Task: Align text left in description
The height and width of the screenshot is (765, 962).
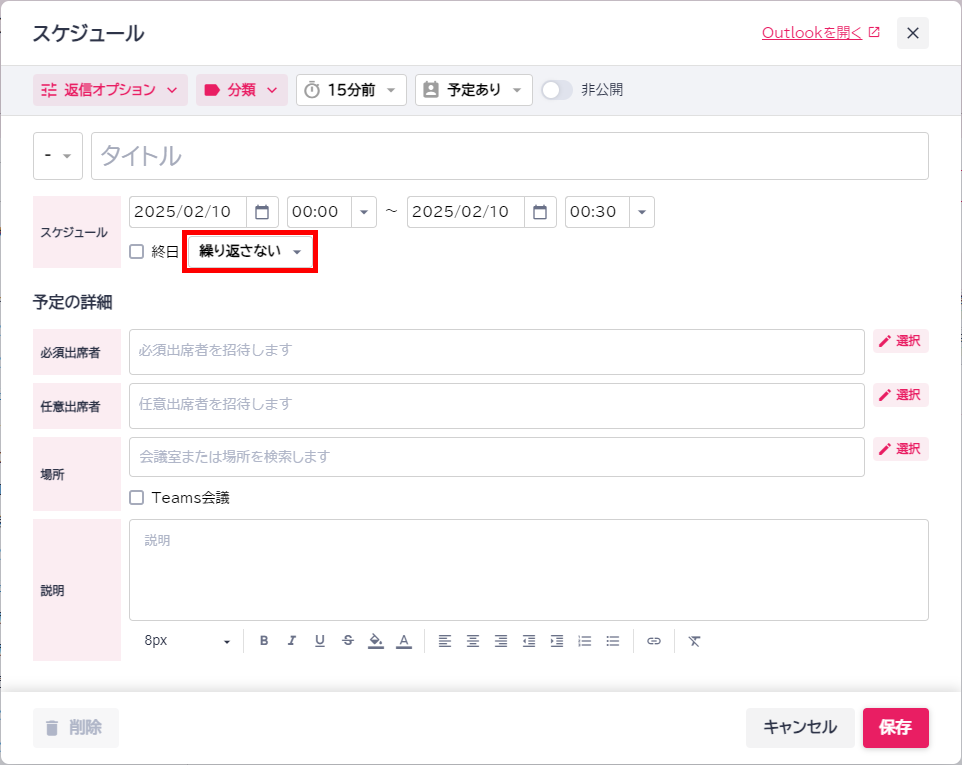Action: click(445, 640)
